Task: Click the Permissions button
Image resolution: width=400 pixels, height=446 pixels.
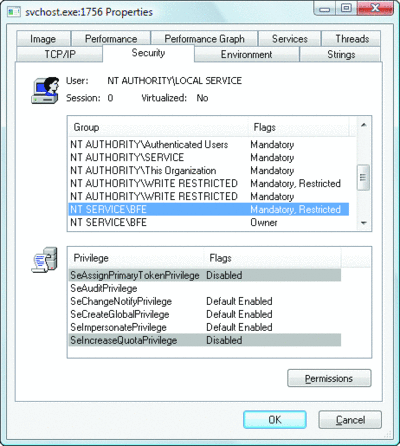Action: (329, 378)
